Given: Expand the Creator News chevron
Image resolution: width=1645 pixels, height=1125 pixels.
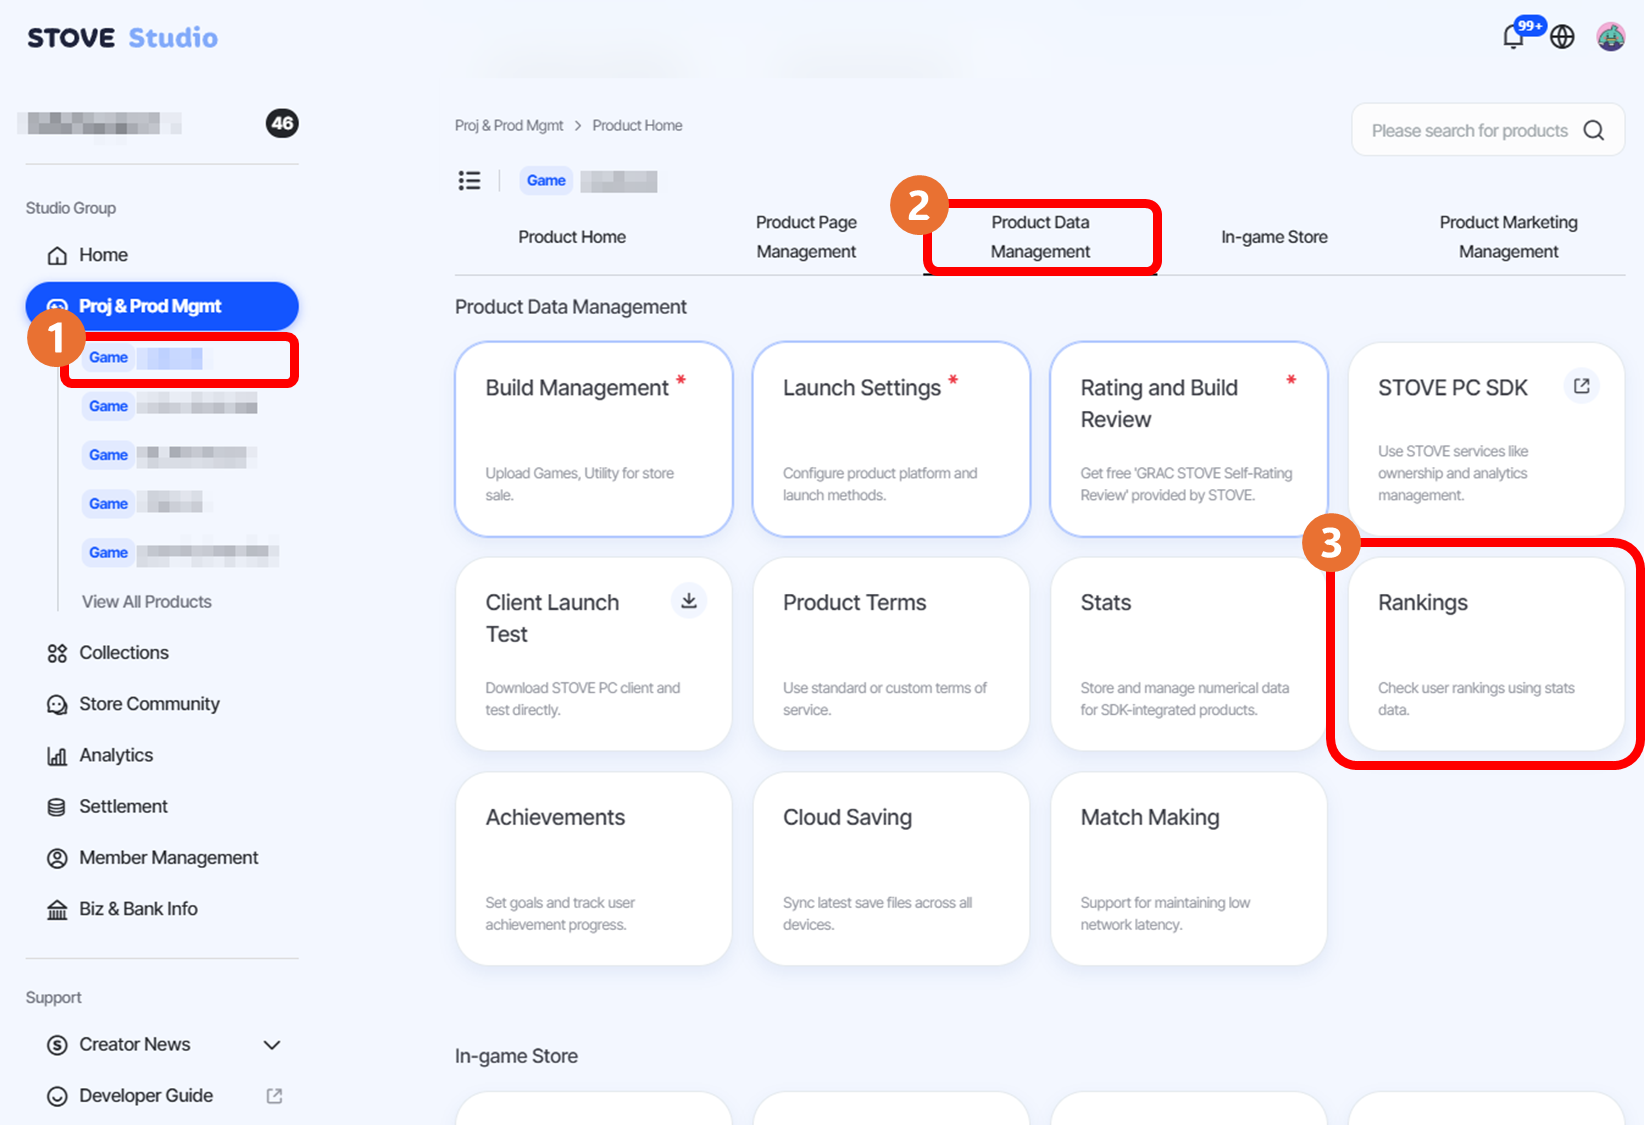Looking at the screenshot, I should click(x=271, y=1045).
